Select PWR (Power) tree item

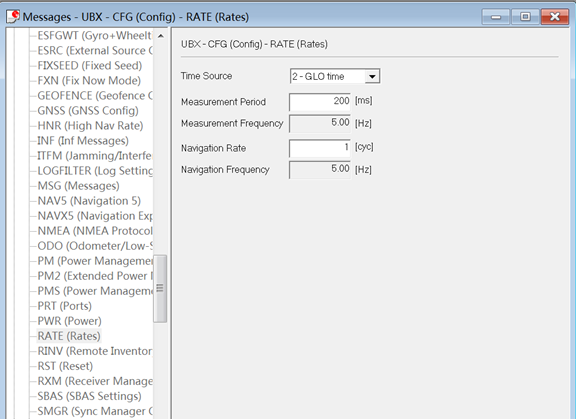click(x=69, y=322)
